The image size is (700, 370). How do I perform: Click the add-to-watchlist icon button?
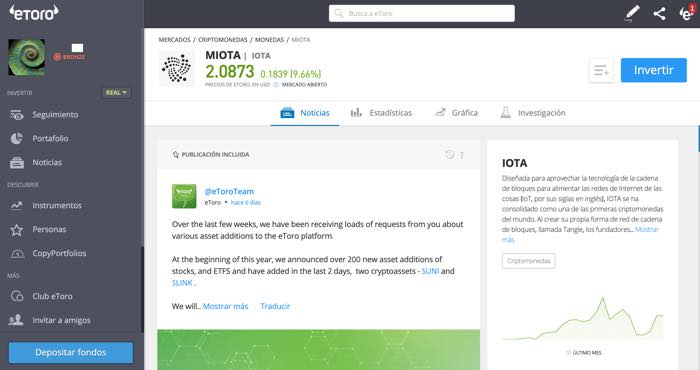[x=601, y=70]
